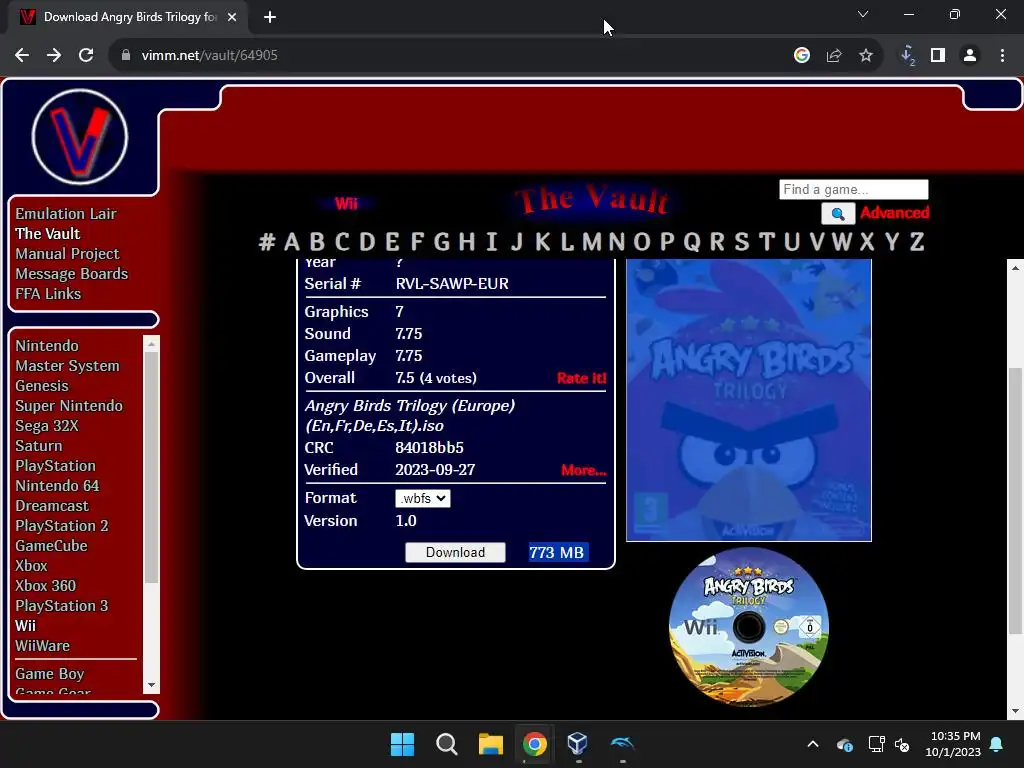1024x768 pixels.
Task: Click the Download button
Action: [x=455, y=552]
